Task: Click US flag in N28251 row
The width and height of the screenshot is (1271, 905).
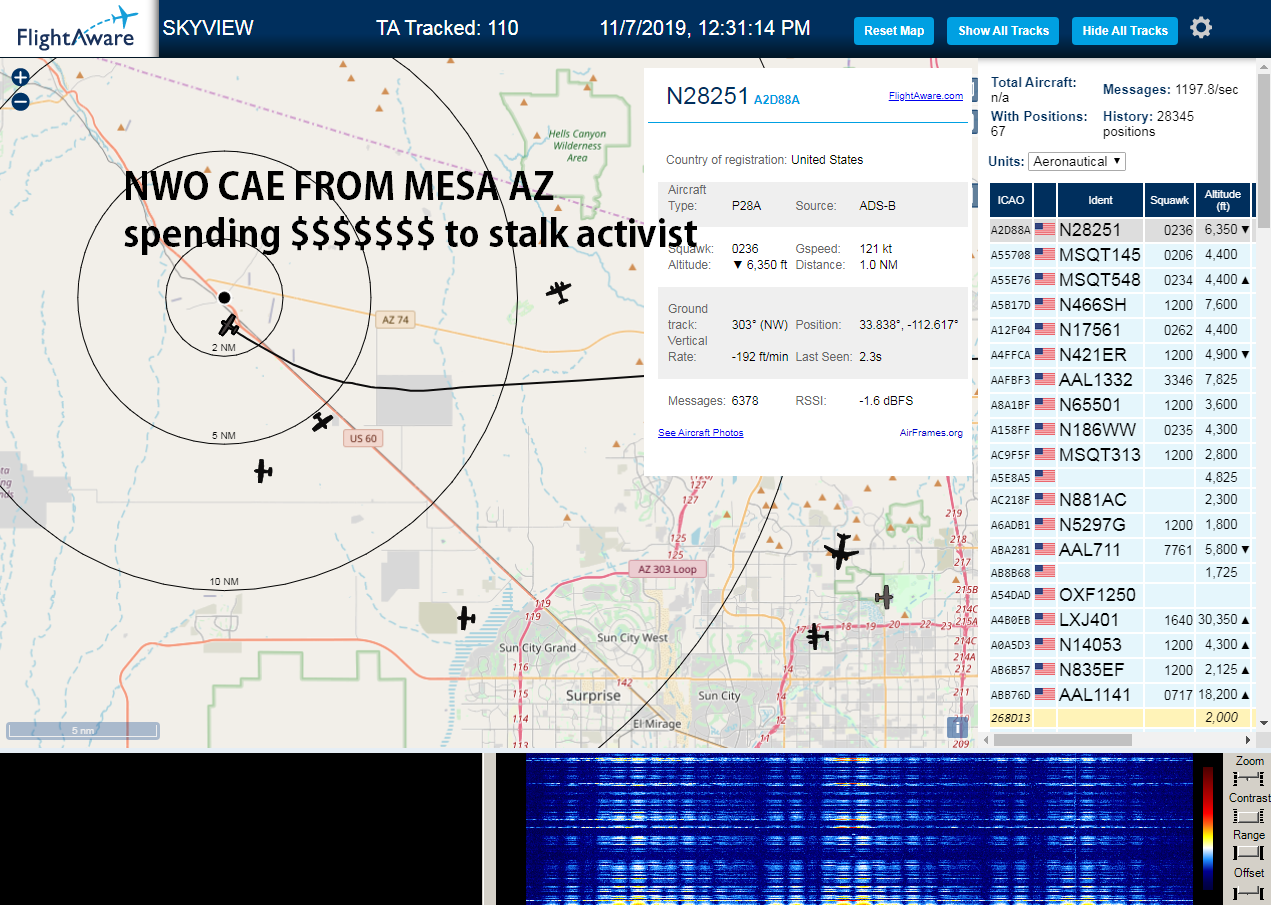Action: tap(1045, 230)
